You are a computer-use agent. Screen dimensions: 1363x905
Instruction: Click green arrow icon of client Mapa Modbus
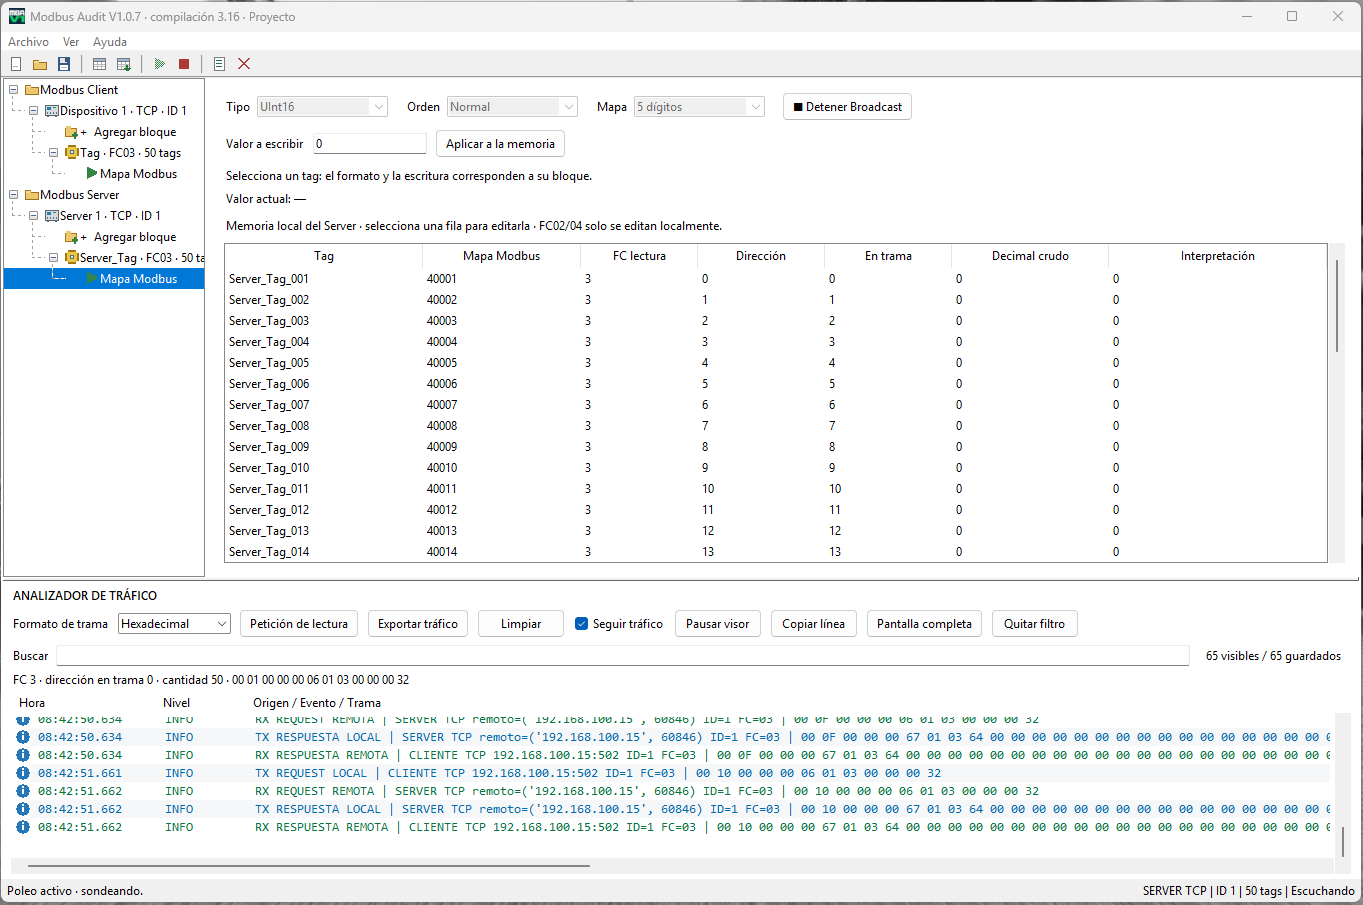pos(92,174)
